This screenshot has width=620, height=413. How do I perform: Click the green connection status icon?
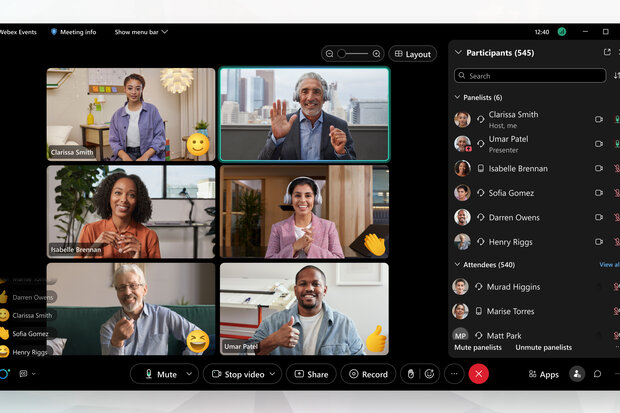561,32
